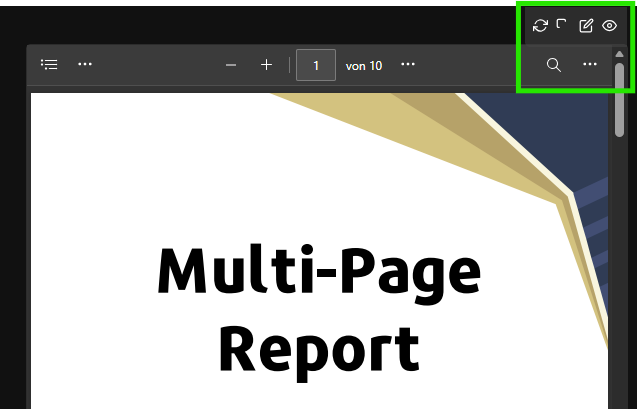The width and height of the screenshot is (637, 409).
Task: Open search with the magnifier icon
Action: pyautogui.click(x=553, y=65)
